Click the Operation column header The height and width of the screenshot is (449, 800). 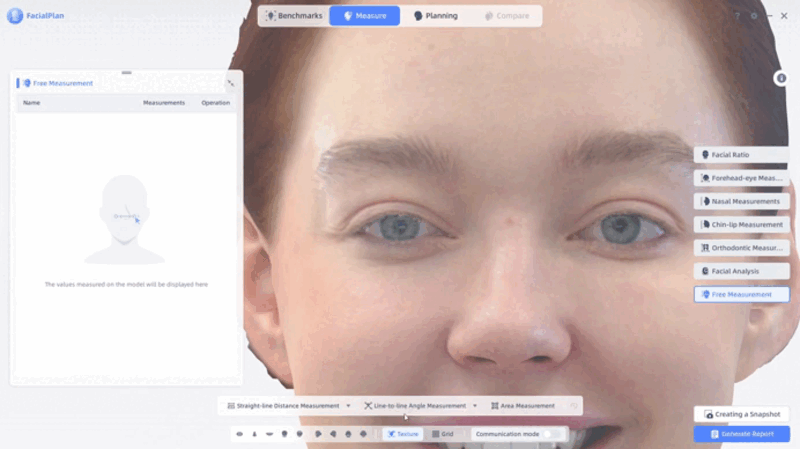click(x=215, y=103)
